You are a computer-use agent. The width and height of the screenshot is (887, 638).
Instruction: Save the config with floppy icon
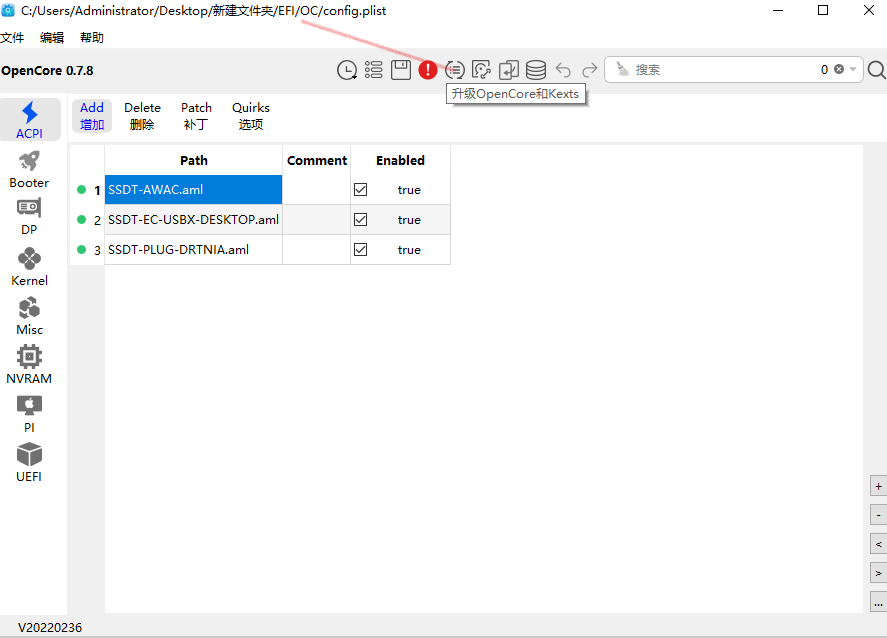coord(401,70)
